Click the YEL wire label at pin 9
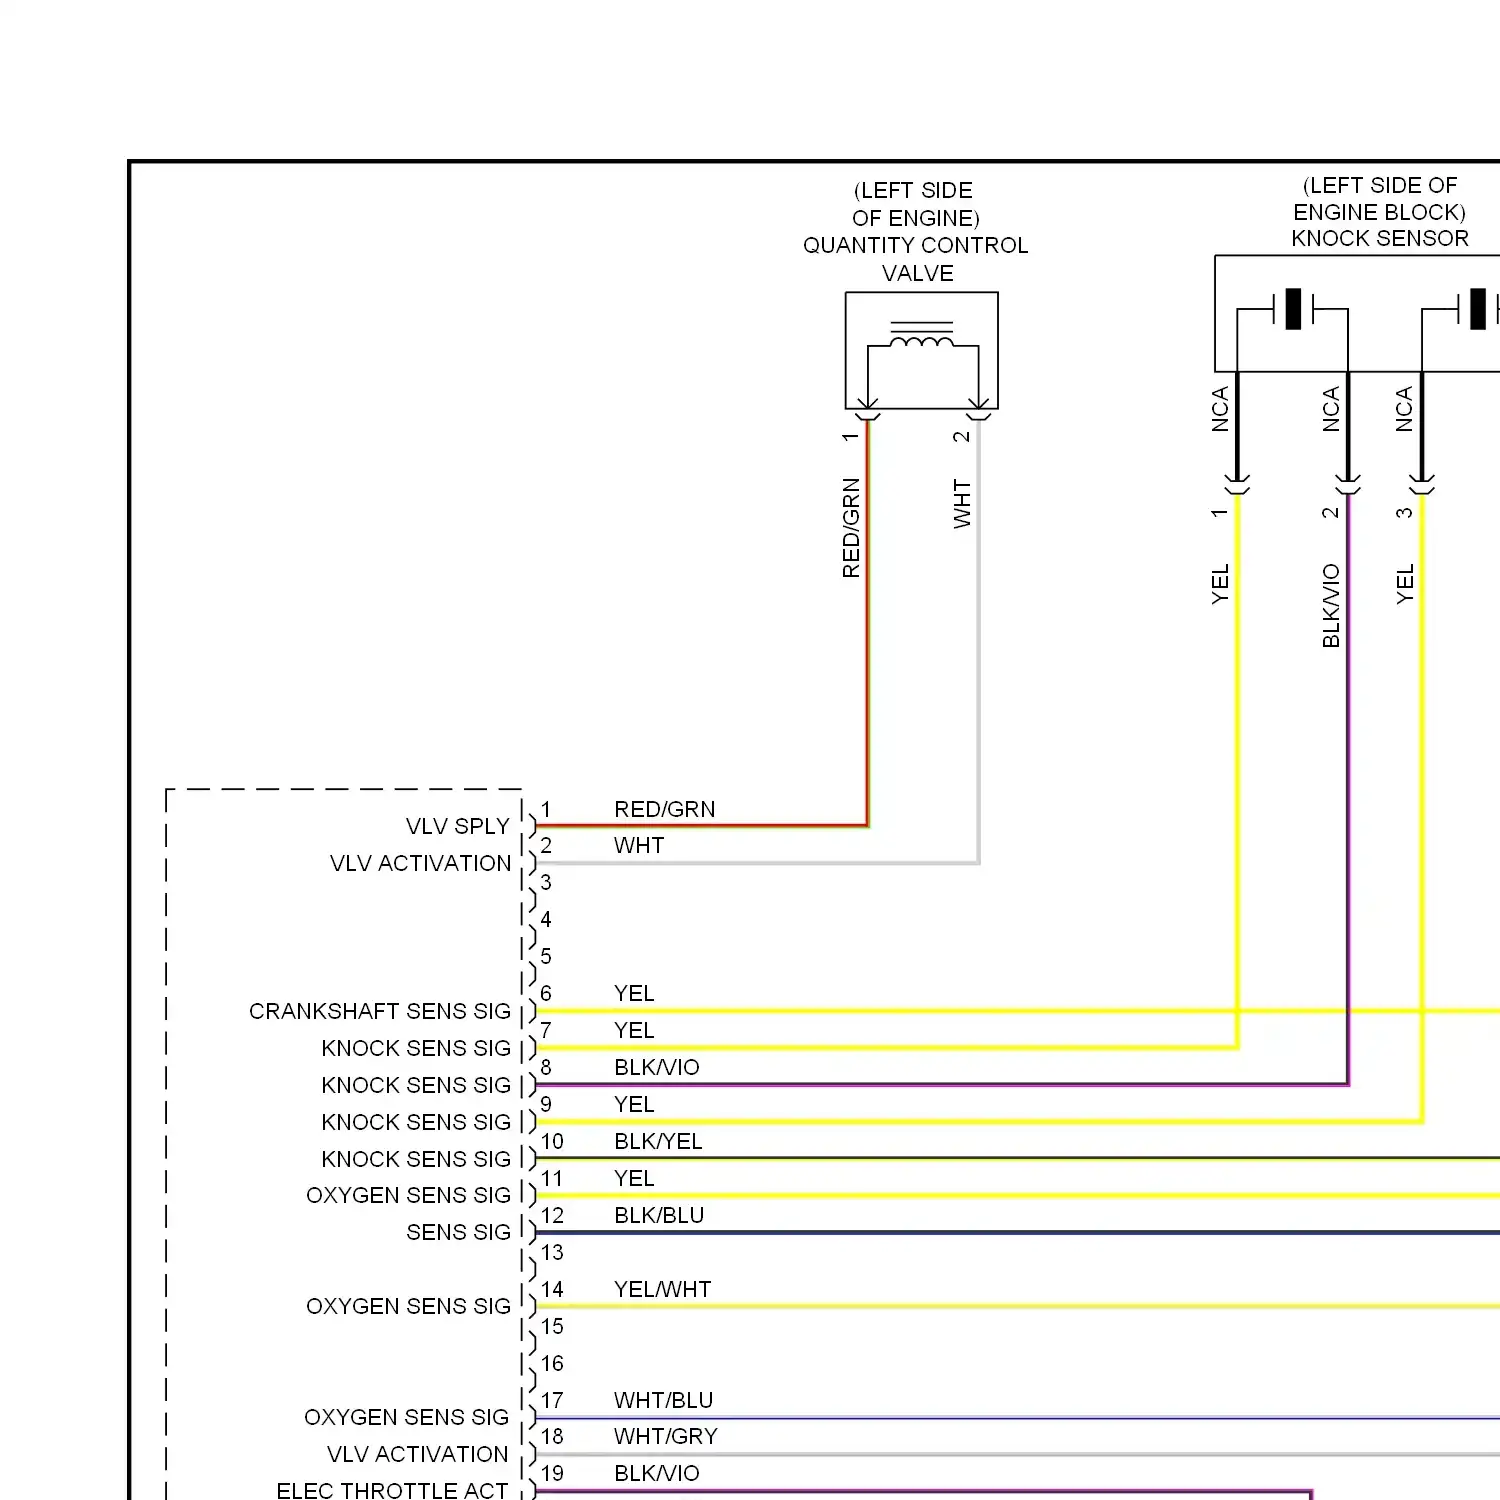The width and height of the screenshot is (1500, 1500). click(x=634, y=1104)
